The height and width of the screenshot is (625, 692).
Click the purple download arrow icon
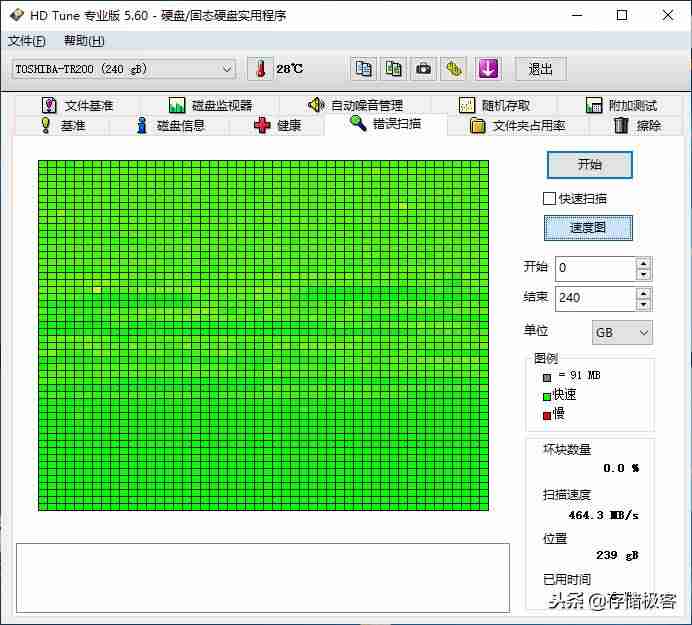(488, 69)
